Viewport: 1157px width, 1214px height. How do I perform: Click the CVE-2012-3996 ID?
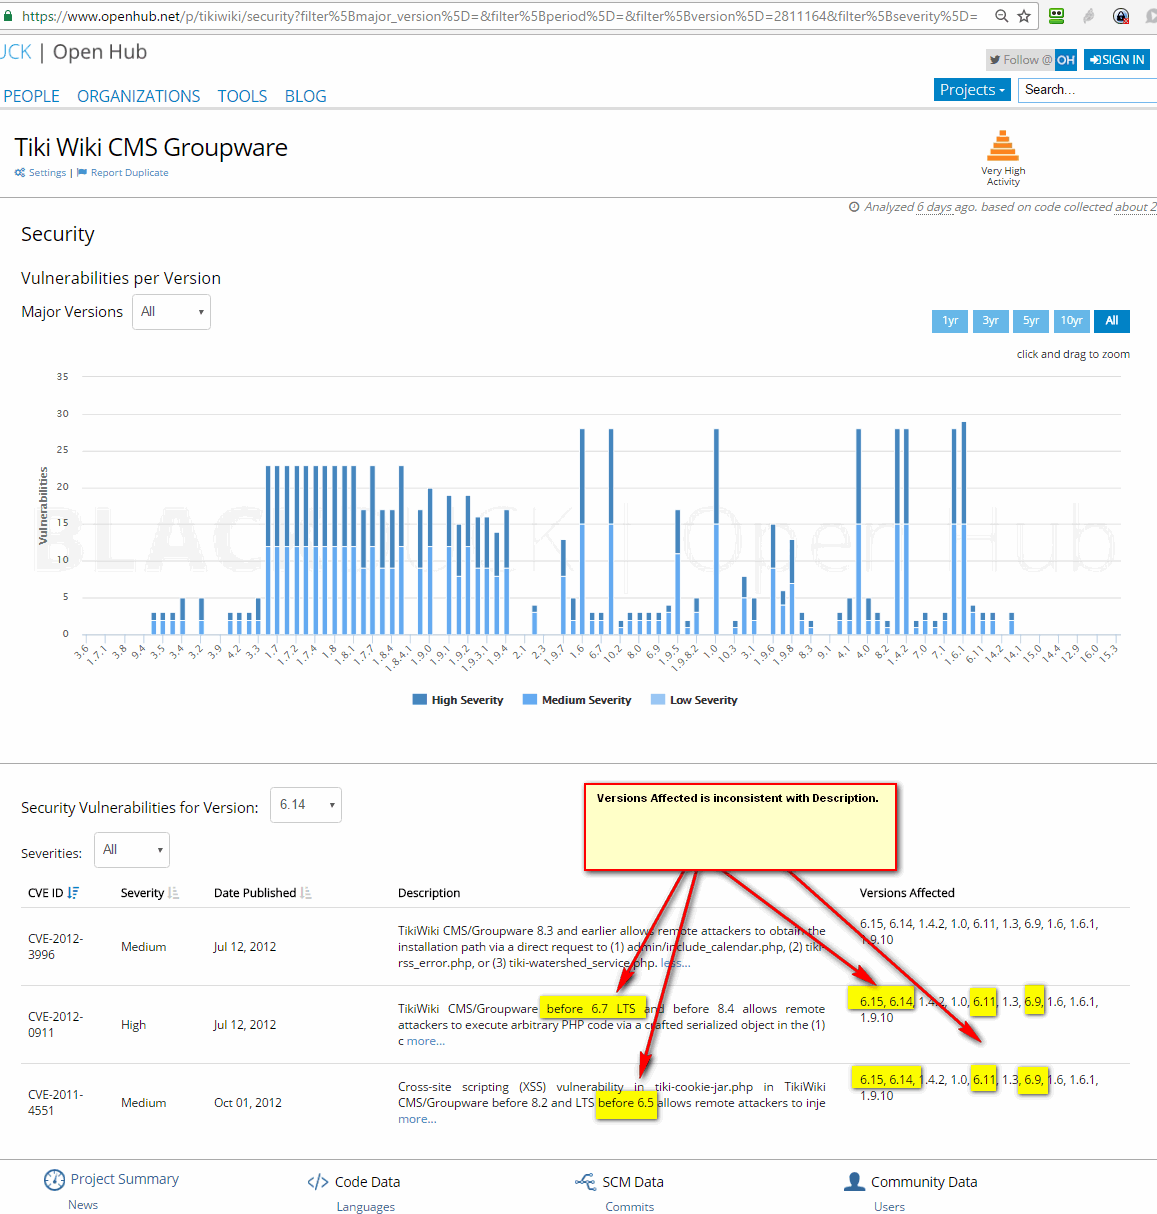pos(55,947)
